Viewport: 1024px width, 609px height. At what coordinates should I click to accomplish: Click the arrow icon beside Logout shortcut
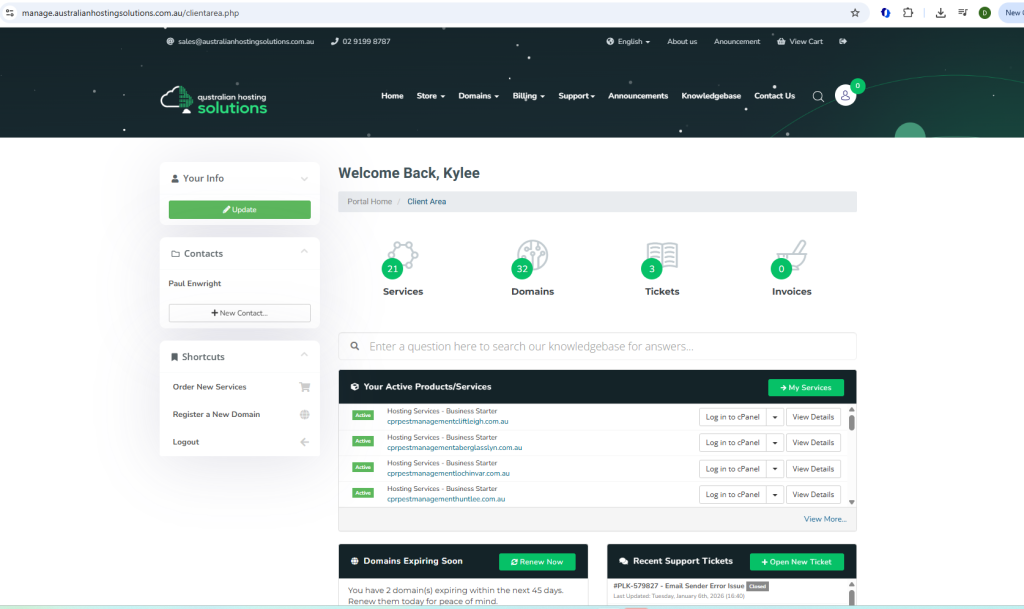pos(304,442)
